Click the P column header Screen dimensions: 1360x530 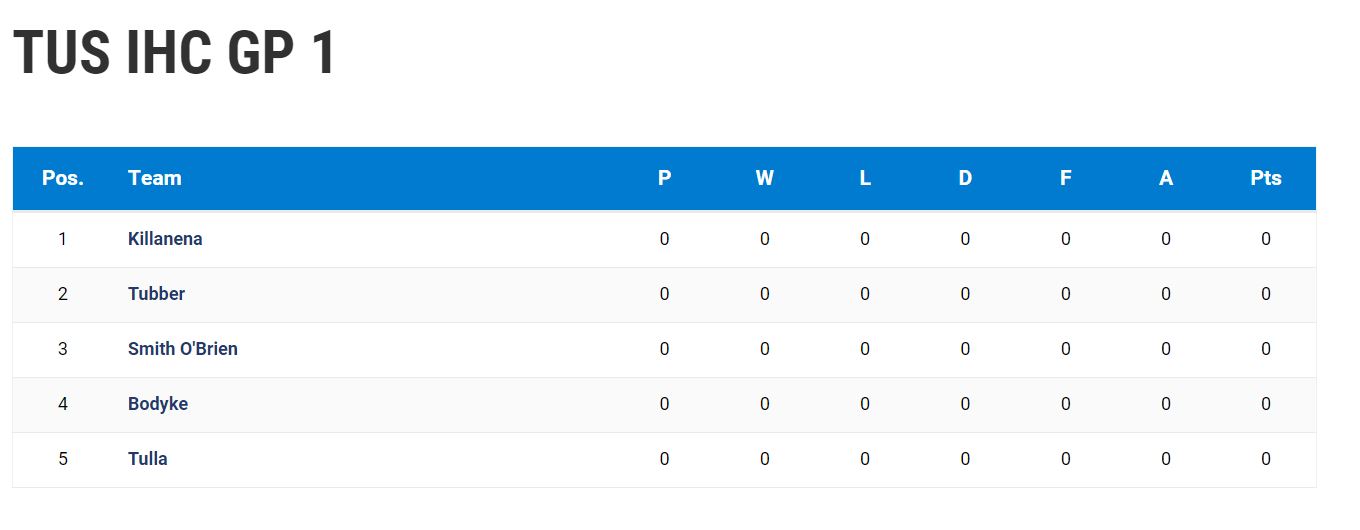click(x=664, y=178)
